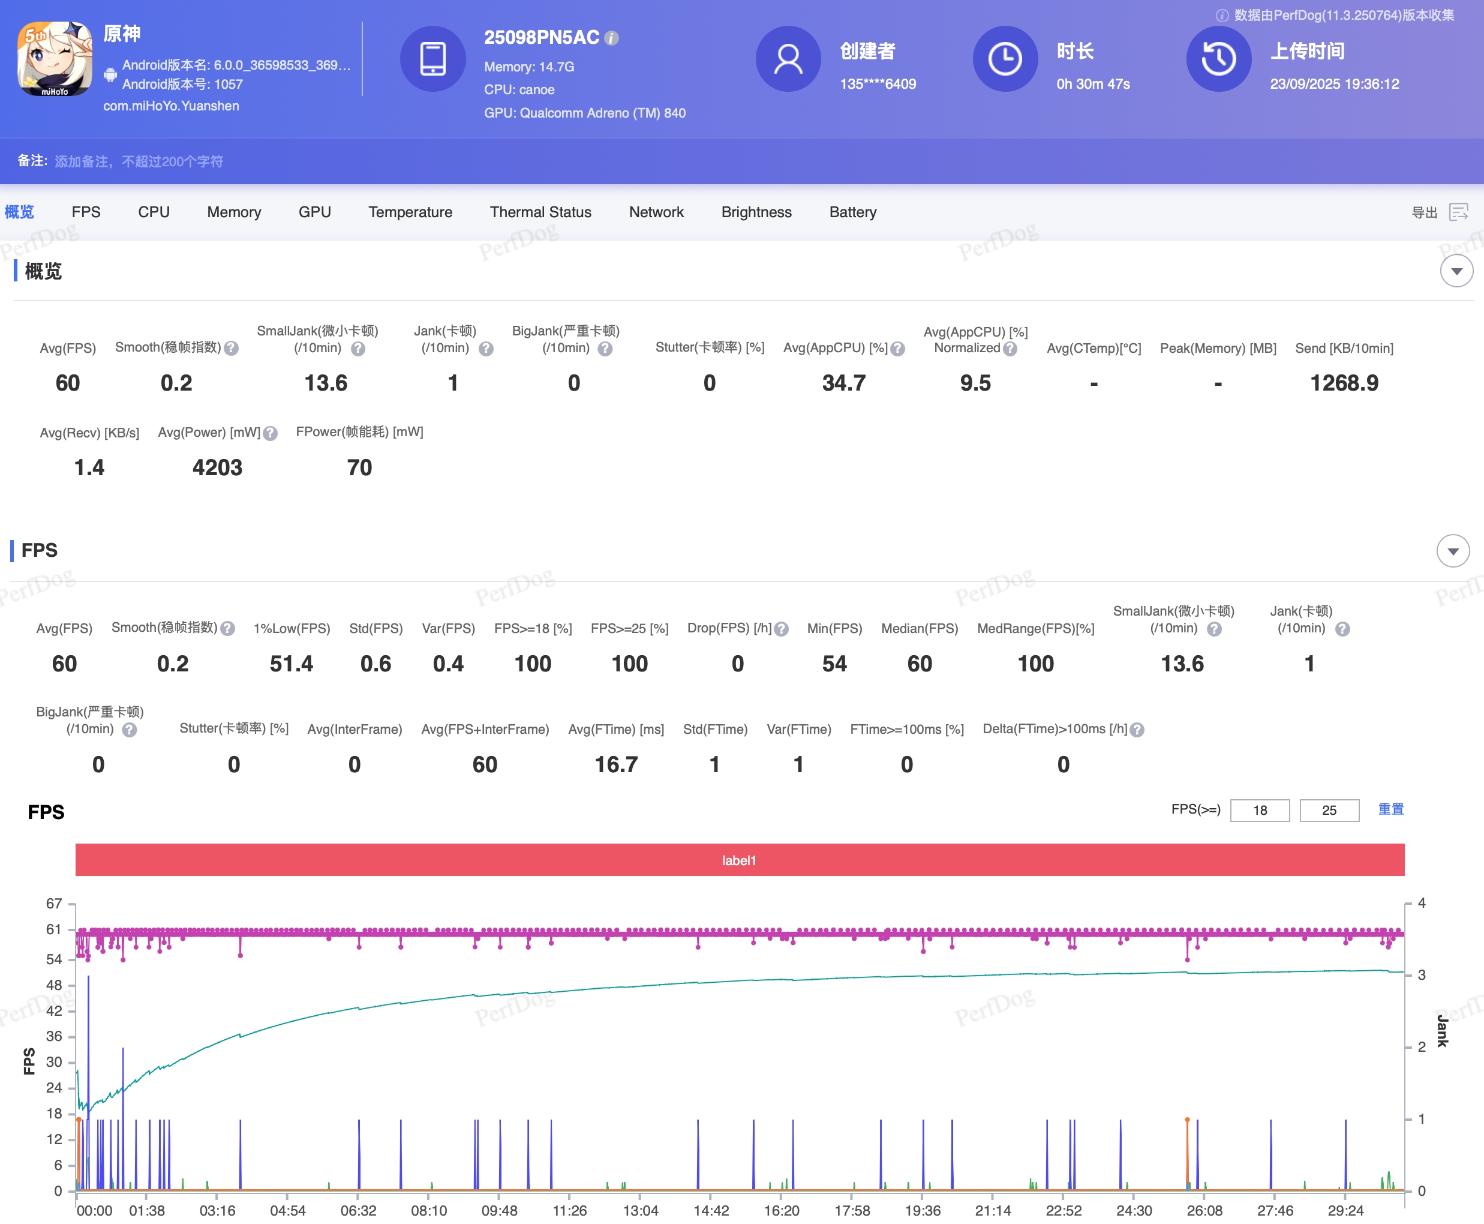Viewport: 1484px width, 1224px height.
Task: Click the creator user avatar icon
Action: (x=788, y=59)
